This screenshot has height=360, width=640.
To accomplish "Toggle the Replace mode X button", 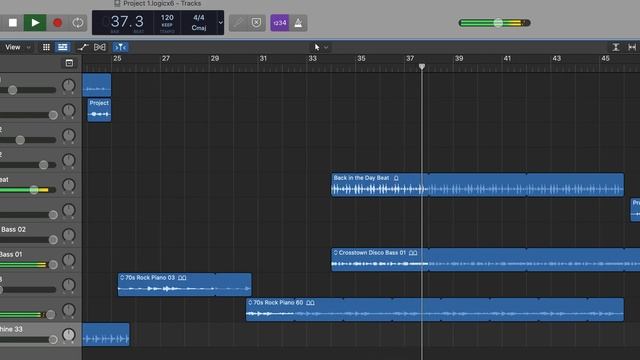I will (256, 23).
